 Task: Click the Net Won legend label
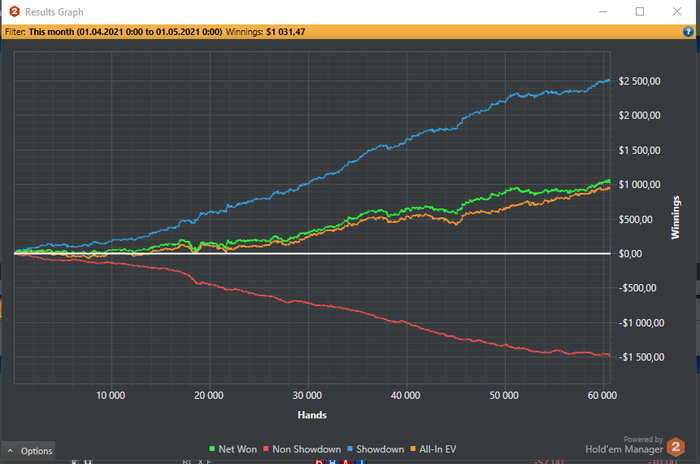238,449
